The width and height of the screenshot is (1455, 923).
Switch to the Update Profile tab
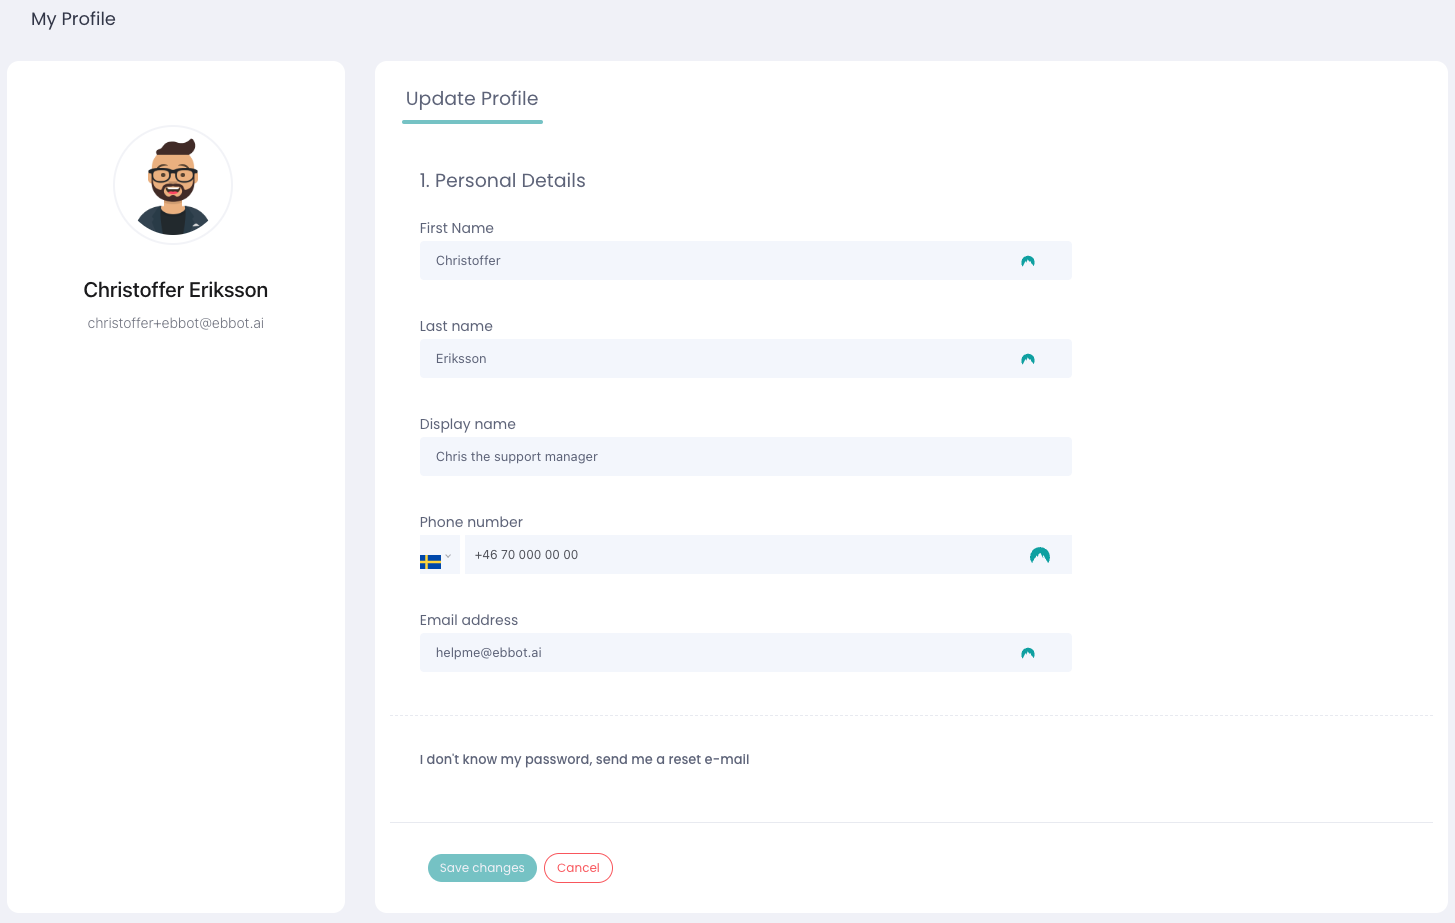(472, 99)
